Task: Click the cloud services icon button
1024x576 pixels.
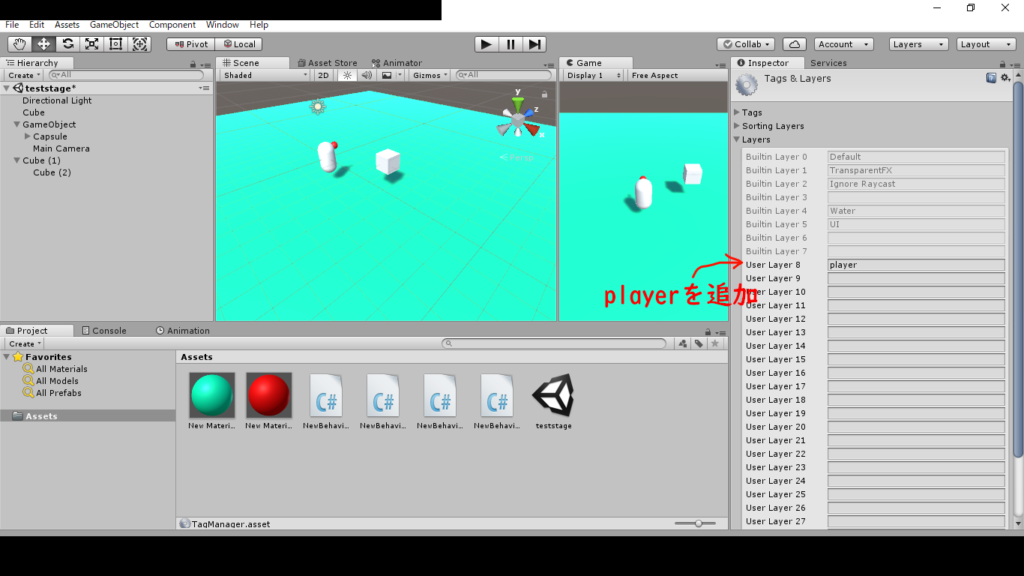Action: tap(794, 44)
